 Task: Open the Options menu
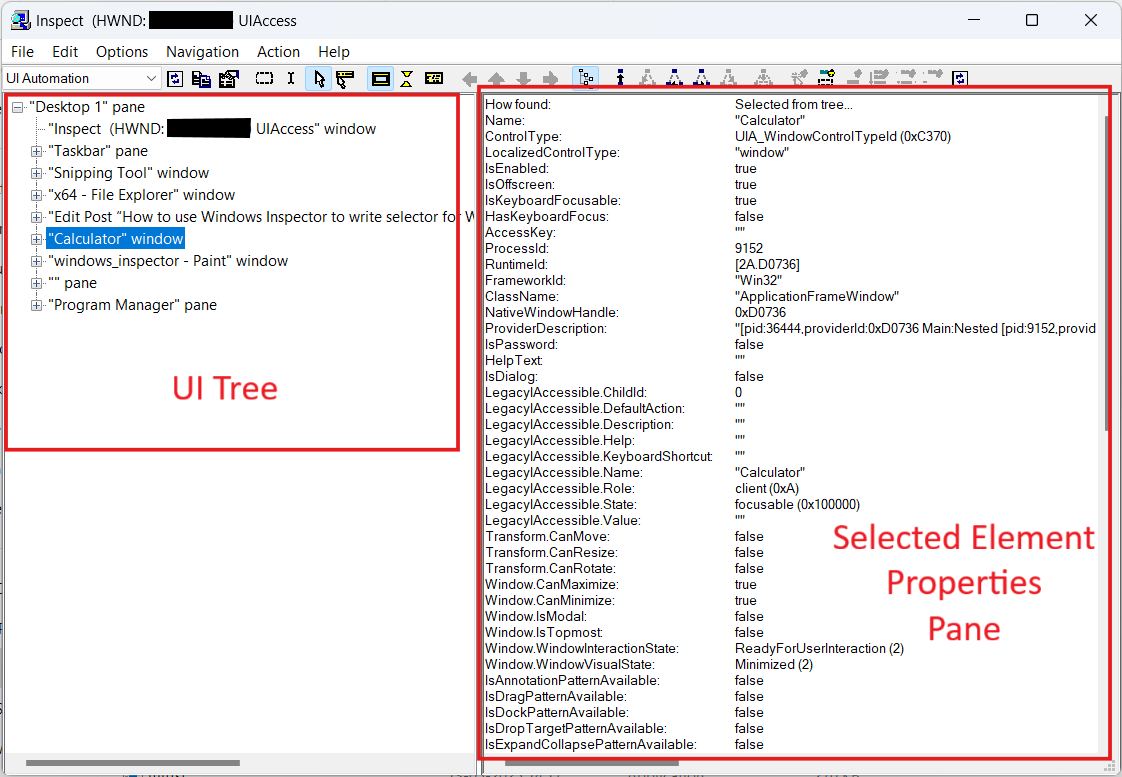tap(122, 52)
